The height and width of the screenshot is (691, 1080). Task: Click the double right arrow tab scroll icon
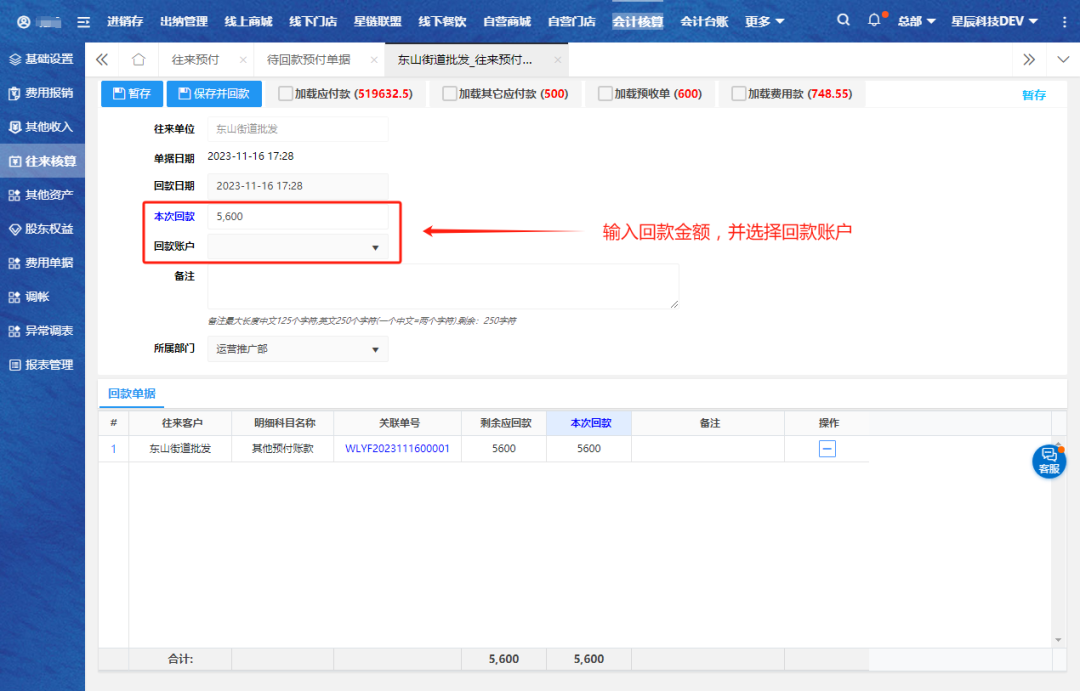coord(1028,60)
